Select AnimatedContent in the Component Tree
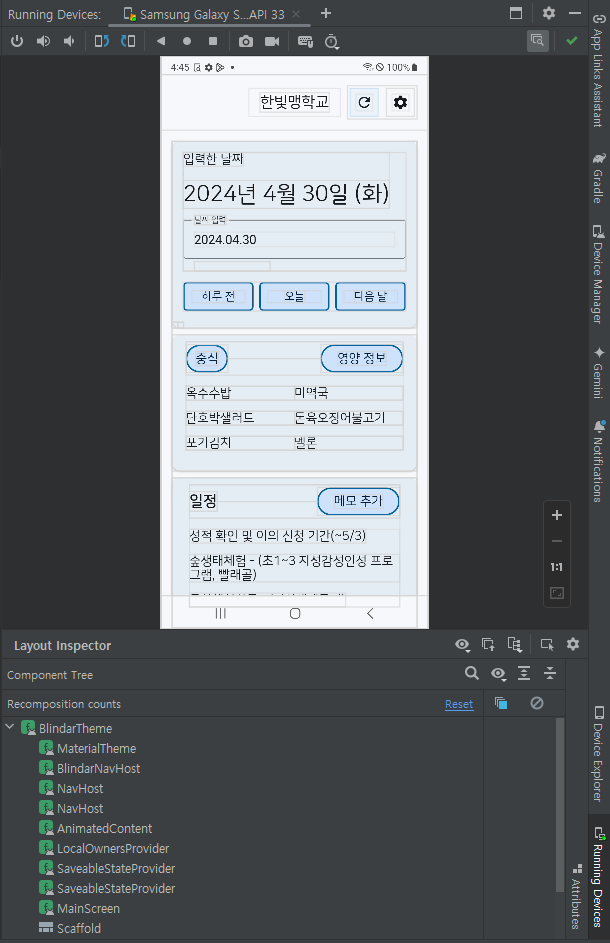This screenshot has height=943, width=610. [x=104, y=829]
